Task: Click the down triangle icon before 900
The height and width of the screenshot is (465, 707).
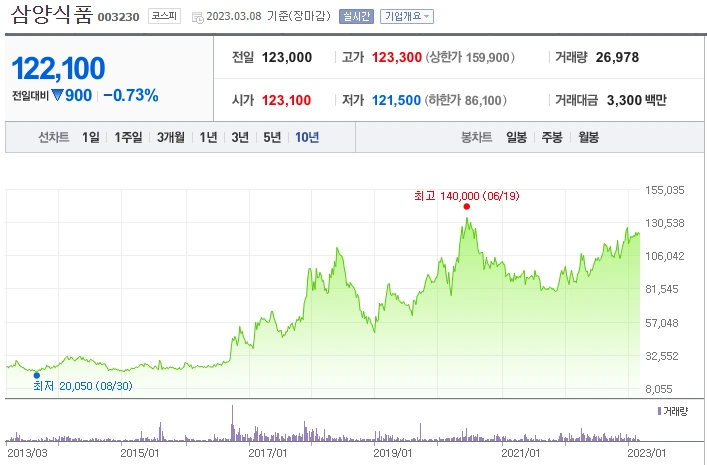Action: click(x=57, y=95)
